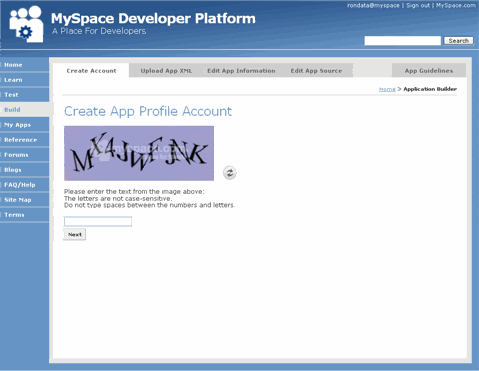Image resolution: width=479 pixels, height=371 pixels.
Task: Focus the header search input field
Action: click(403, 41)
